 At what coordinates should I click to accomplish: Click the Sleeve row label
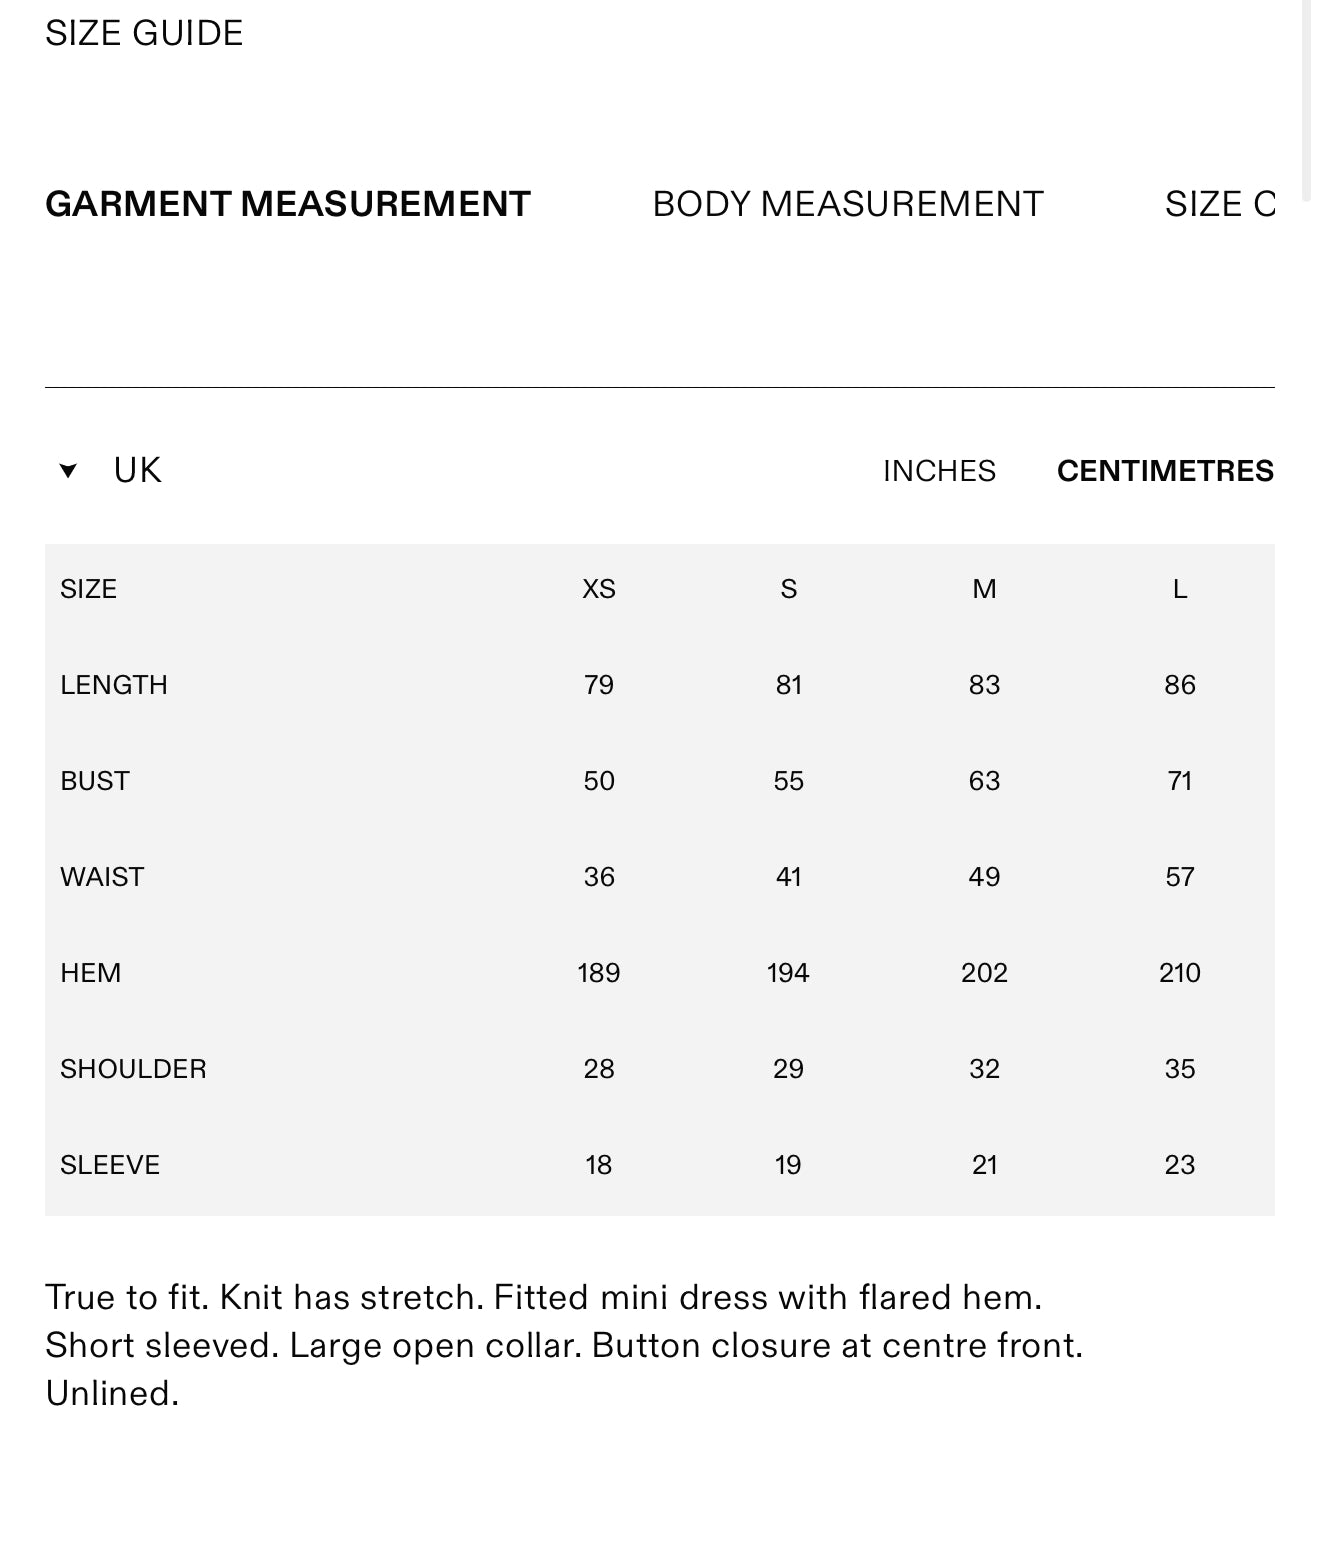pyautogui.click(x=110, y=1165)
